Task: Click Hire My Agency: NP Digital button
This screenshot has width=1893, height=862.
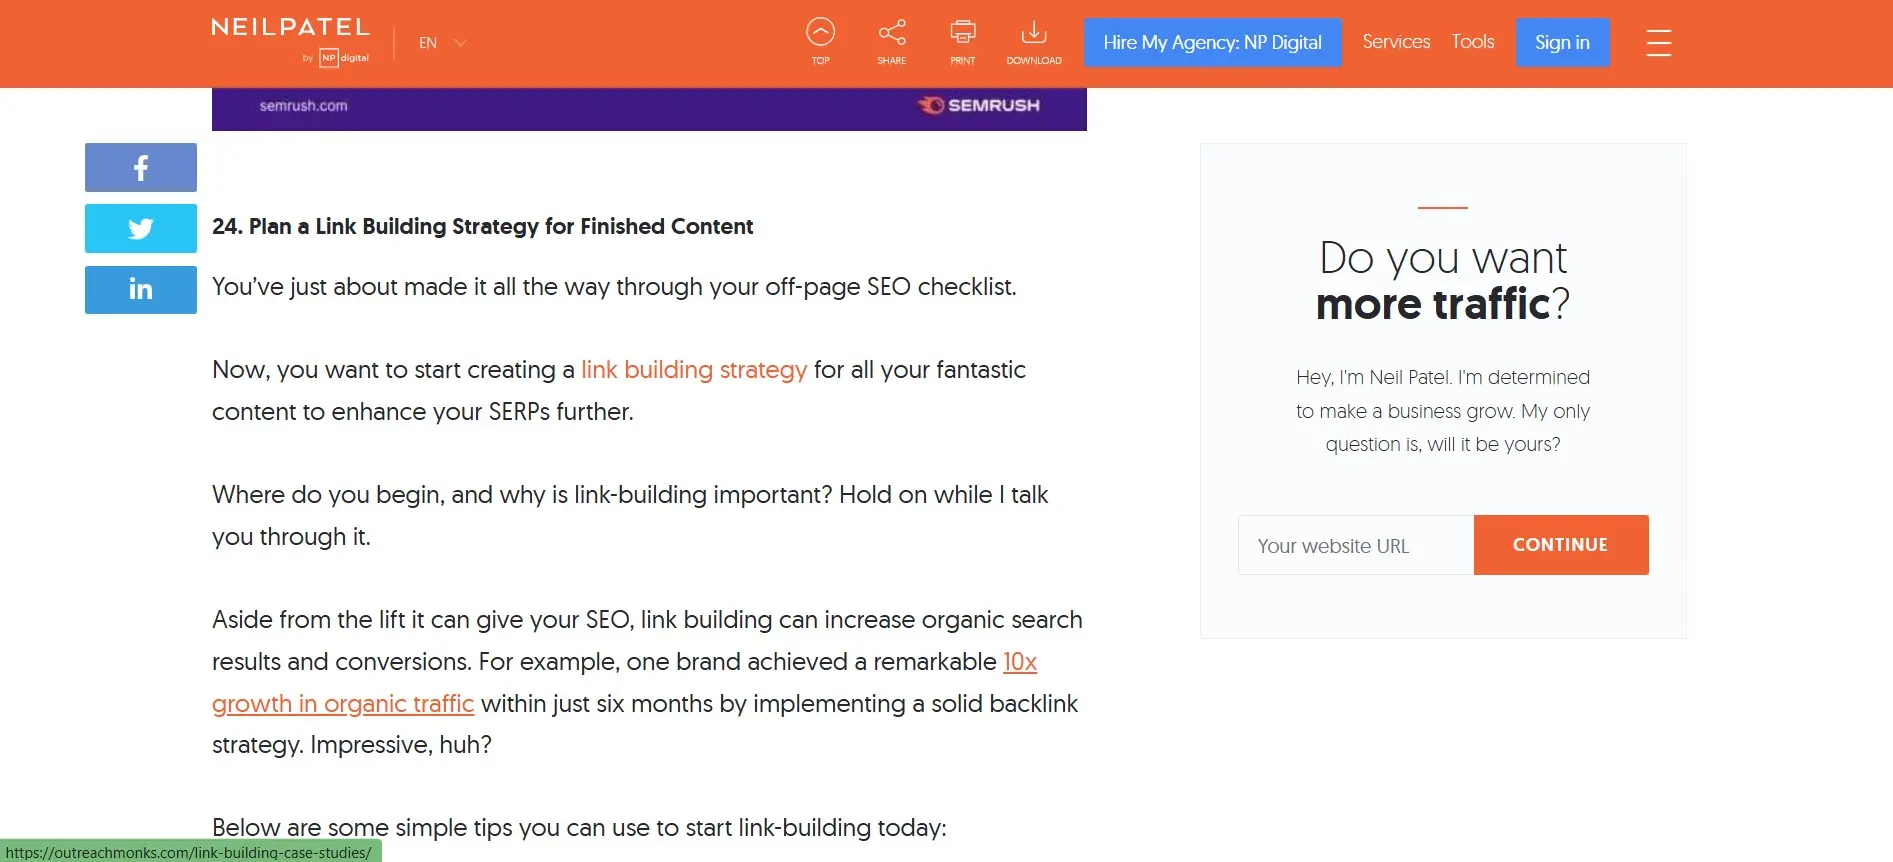Action: tap(1212, 43)
